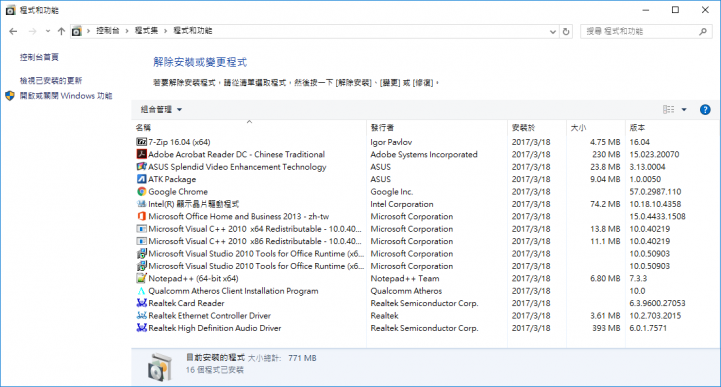Click 程式和功能 breadcrumb segment
721x387 pixels.
(x=193, y=31)
